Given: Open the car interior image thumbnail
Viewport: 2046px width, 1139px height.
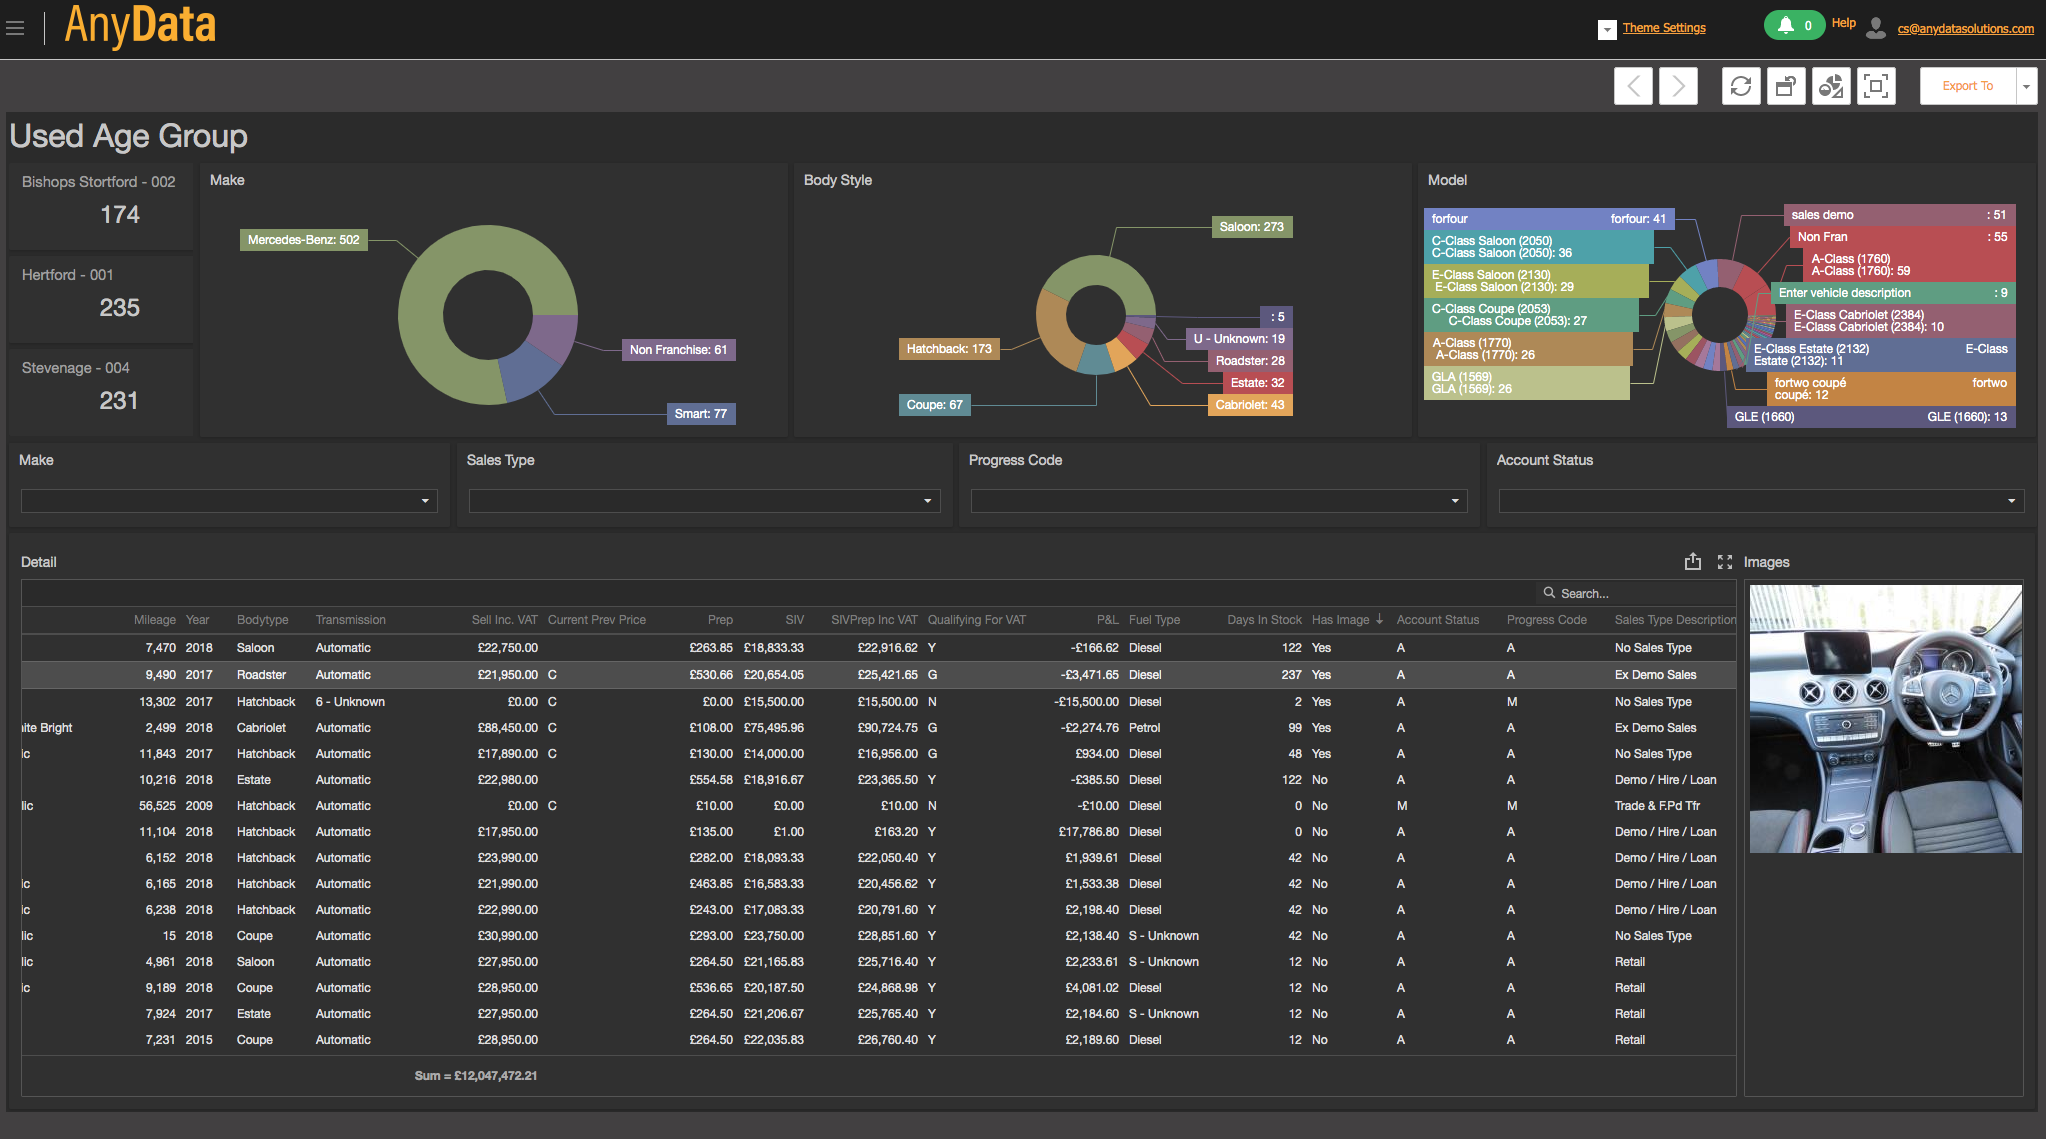Looking at the screenshot, I should pos(1885,719).
